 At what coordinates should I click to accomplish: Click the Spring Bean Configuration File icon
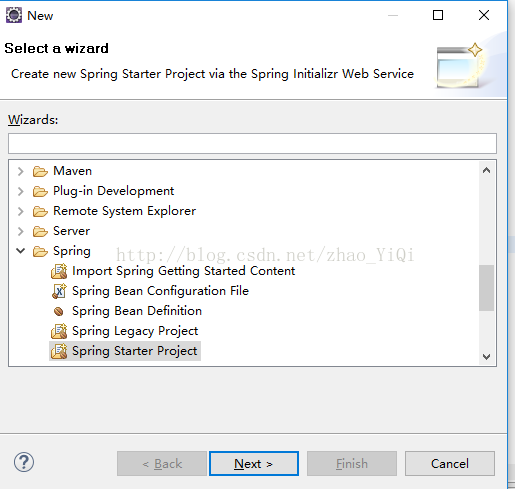[59, 291]
